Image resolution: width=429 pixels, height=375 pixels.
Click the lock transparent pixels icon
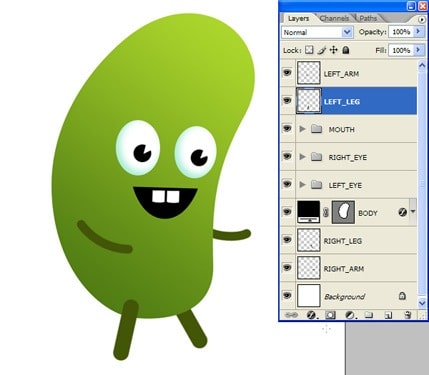tap(309, 50)
